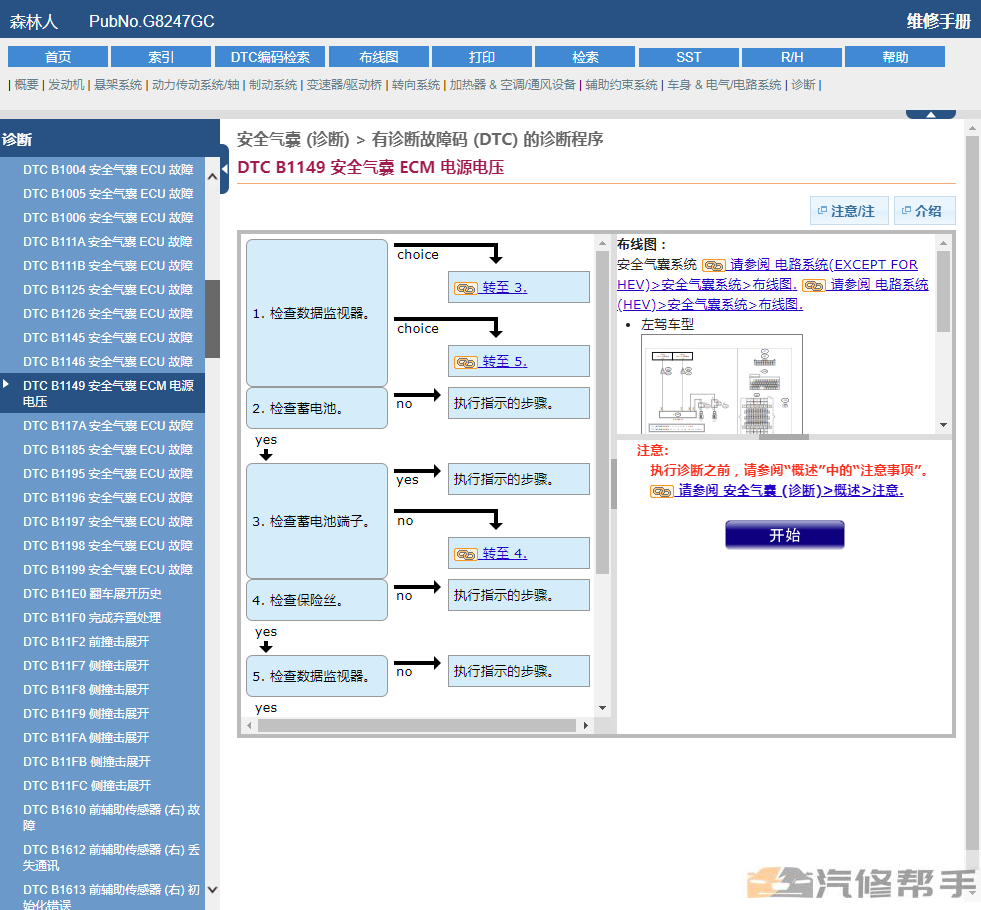Select DTC B11F0 完成弃置处理
The height and width of the screenshot is (910, 981).
[x=92, y=618]
